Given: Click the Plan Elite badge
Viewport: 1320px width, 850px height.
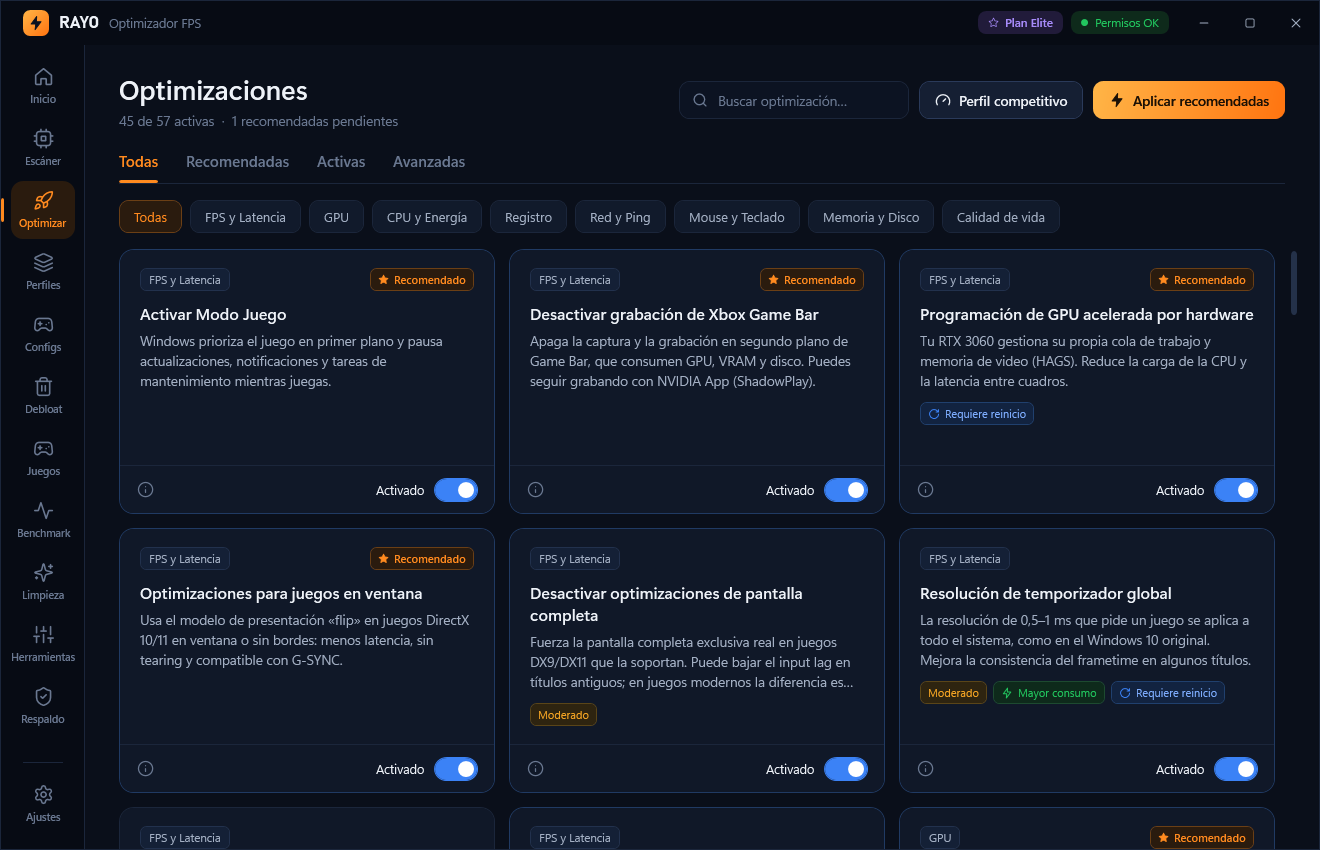Looking at the screenshot, I should [x=1020, y=23].
